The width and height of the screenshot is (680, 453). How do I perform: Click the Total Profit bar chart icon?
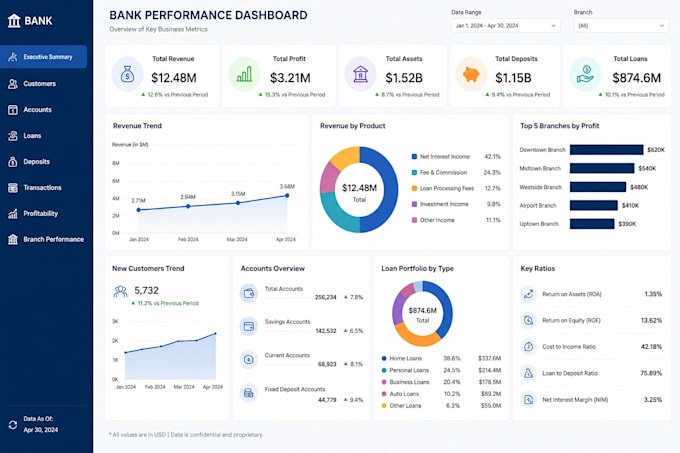tap(244, 74)
